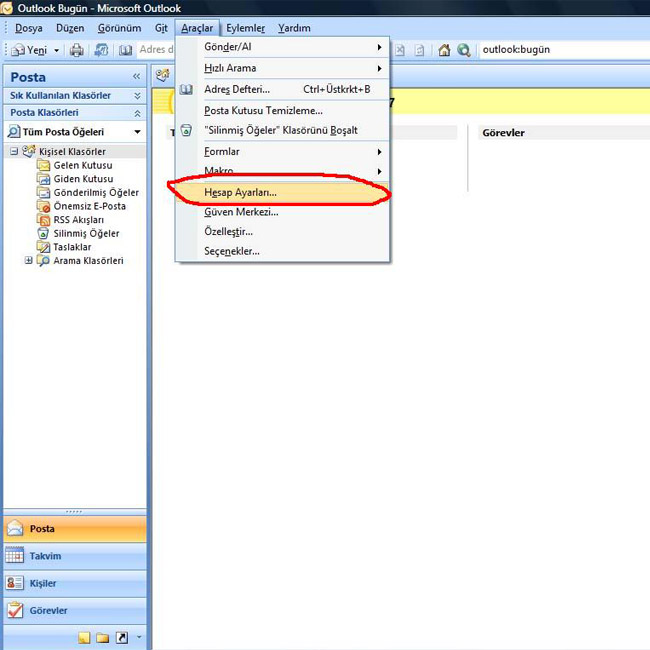Choose Posta Kutusu Temizleme menu item
This screenshot has height=650, width=650.
tap(282, 111)
